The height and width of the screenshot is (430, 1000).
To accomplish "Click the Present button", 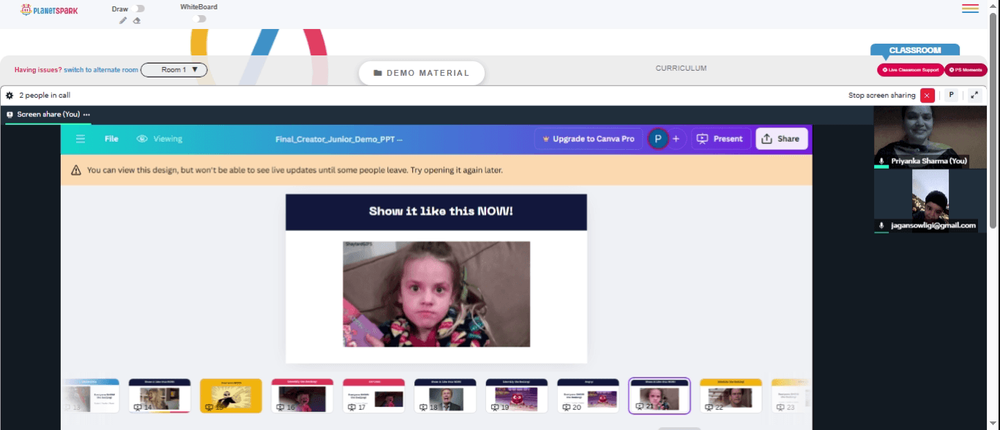I will pyautogui.click(x=721, y=138).
